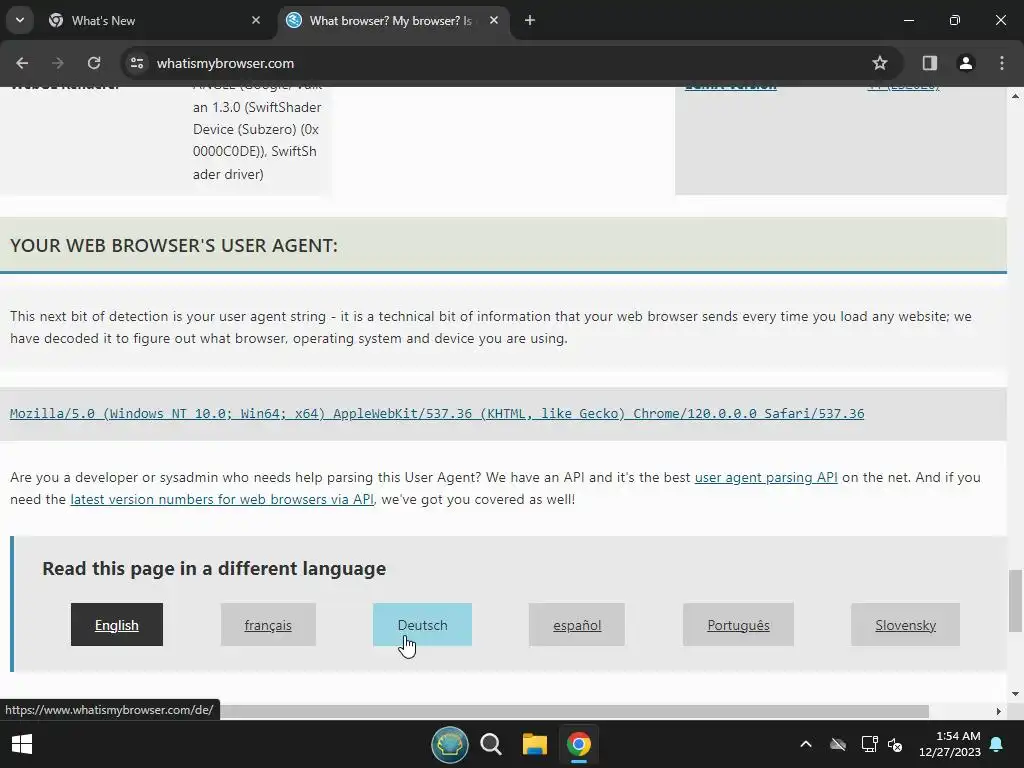1024x768 pixels.
Task: Click the cloud sync tray icon
Action: [x=838, y=744]
